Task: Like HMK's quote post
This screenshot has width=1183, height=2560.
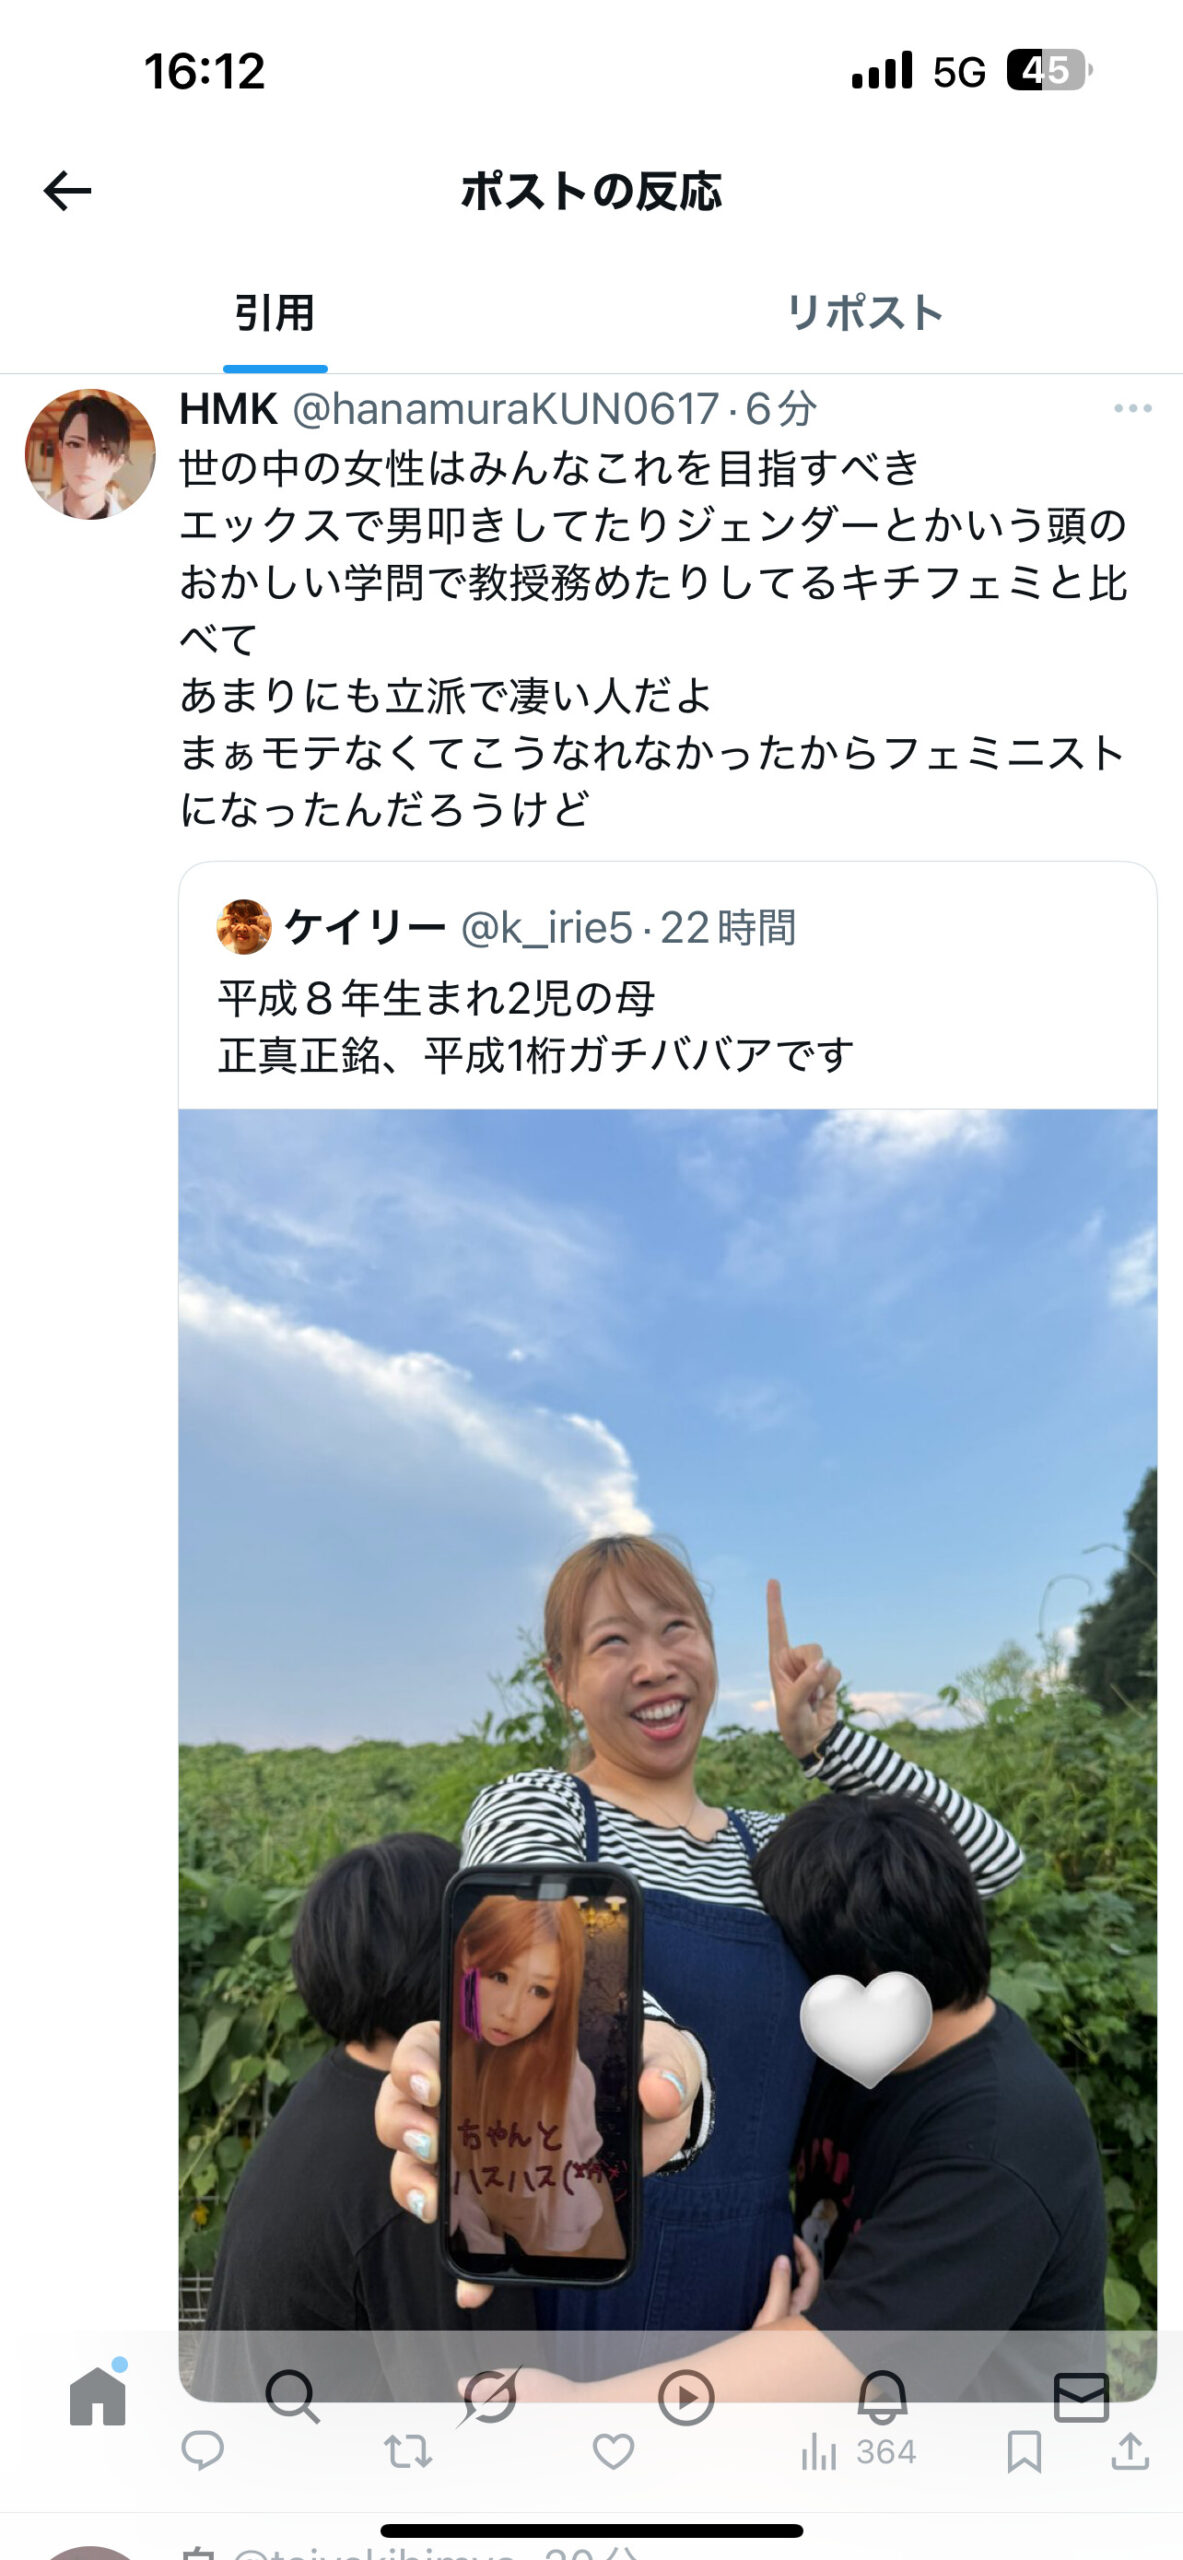Action: point(613,2452)
